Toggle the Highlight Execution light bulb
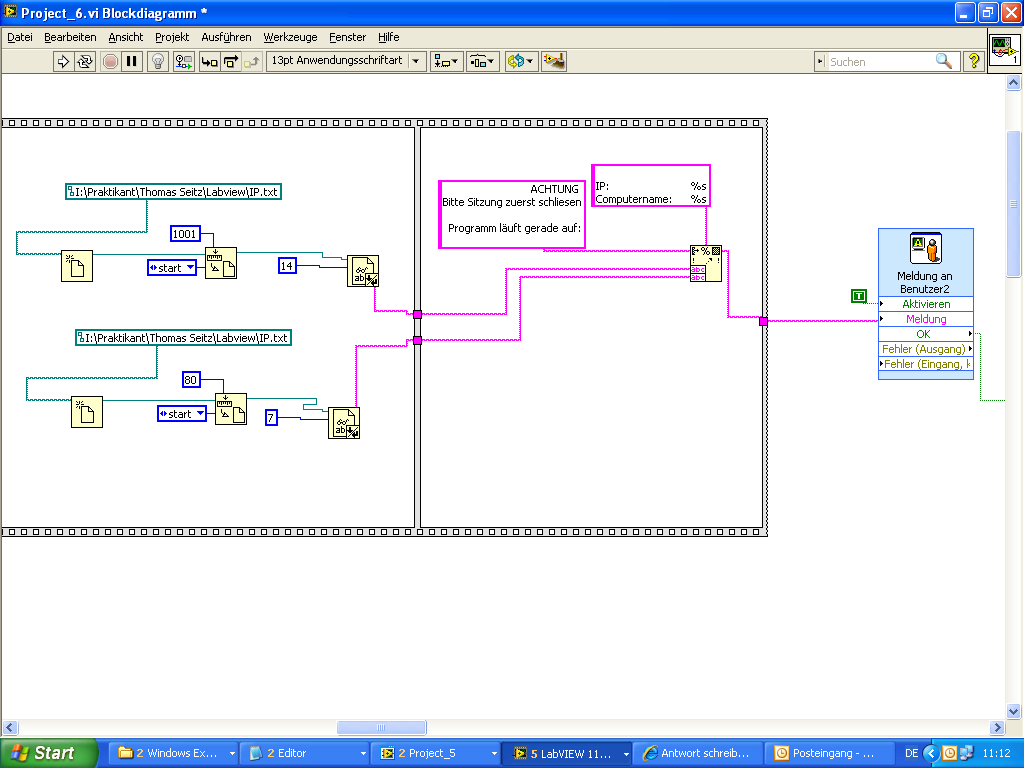 pyautogui.click(x=157, y=61)
